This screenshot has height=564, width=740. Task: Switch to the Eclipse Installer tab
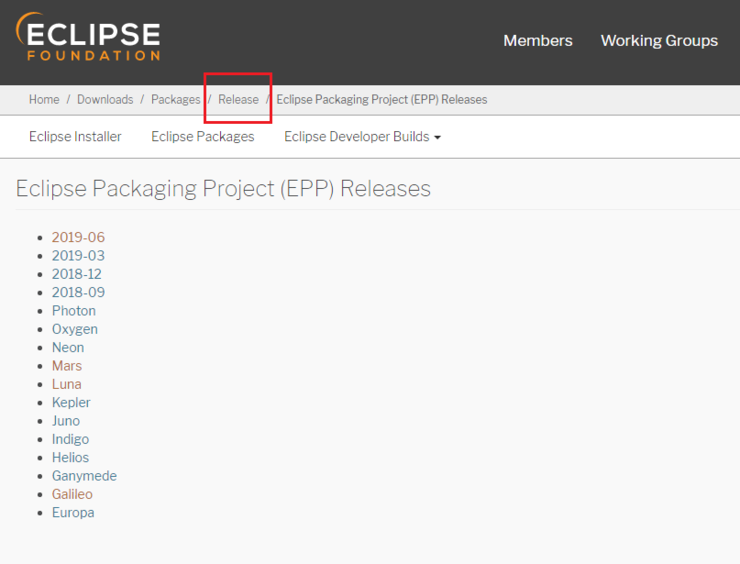coord(75,137)
